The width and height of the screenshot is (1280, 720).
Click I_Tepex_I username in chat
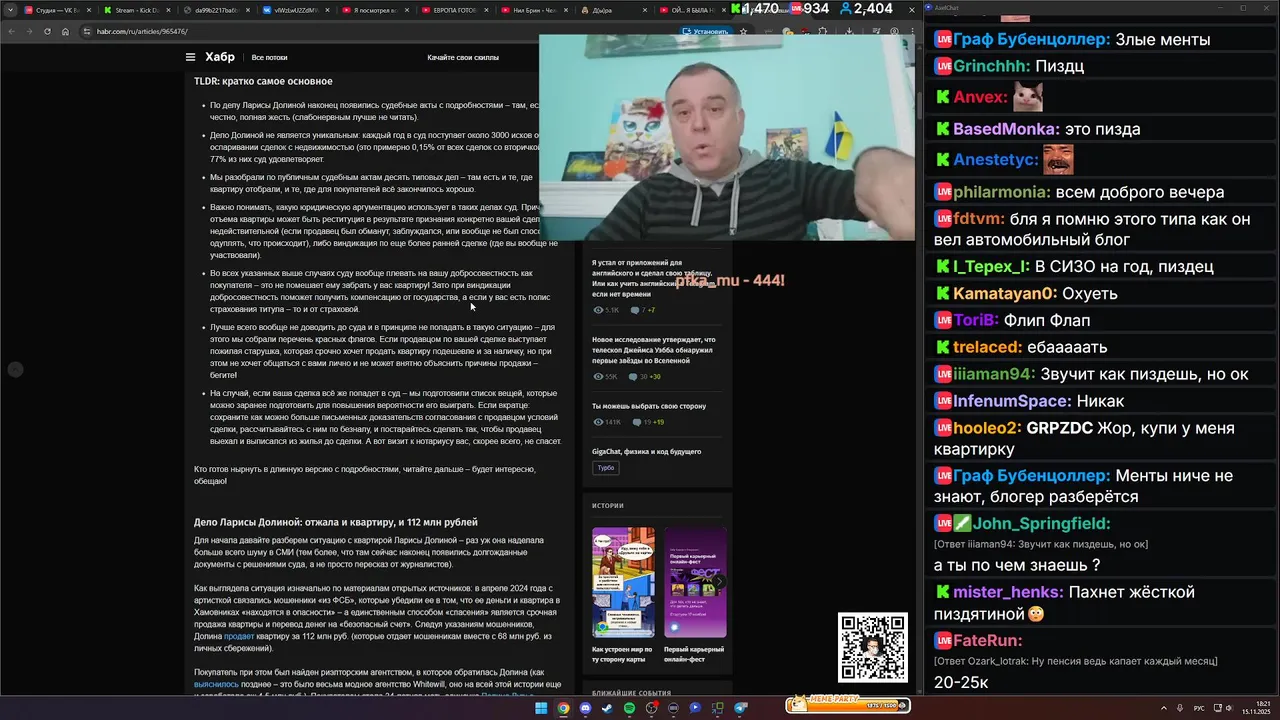991,267
